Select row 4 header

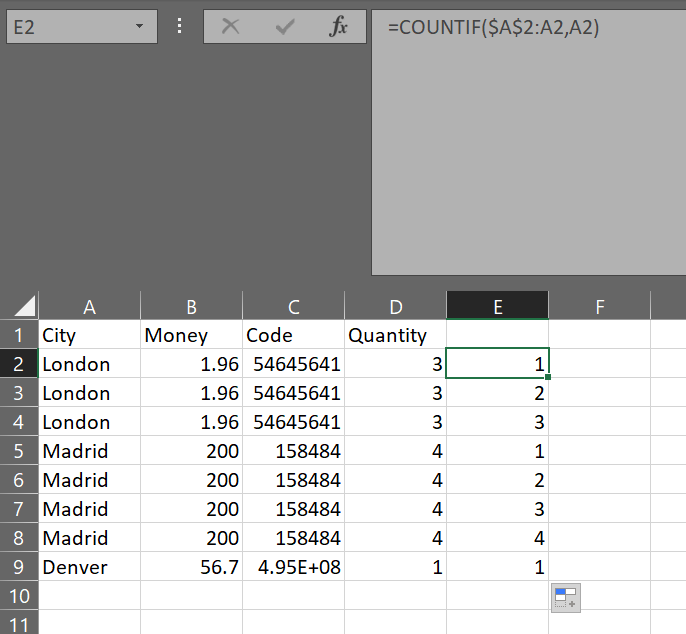[x=19, y=421]
